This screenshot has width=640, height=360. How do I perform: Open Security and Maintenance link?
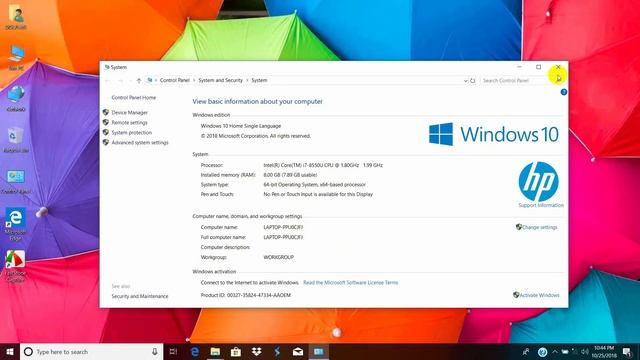[140, 296]
